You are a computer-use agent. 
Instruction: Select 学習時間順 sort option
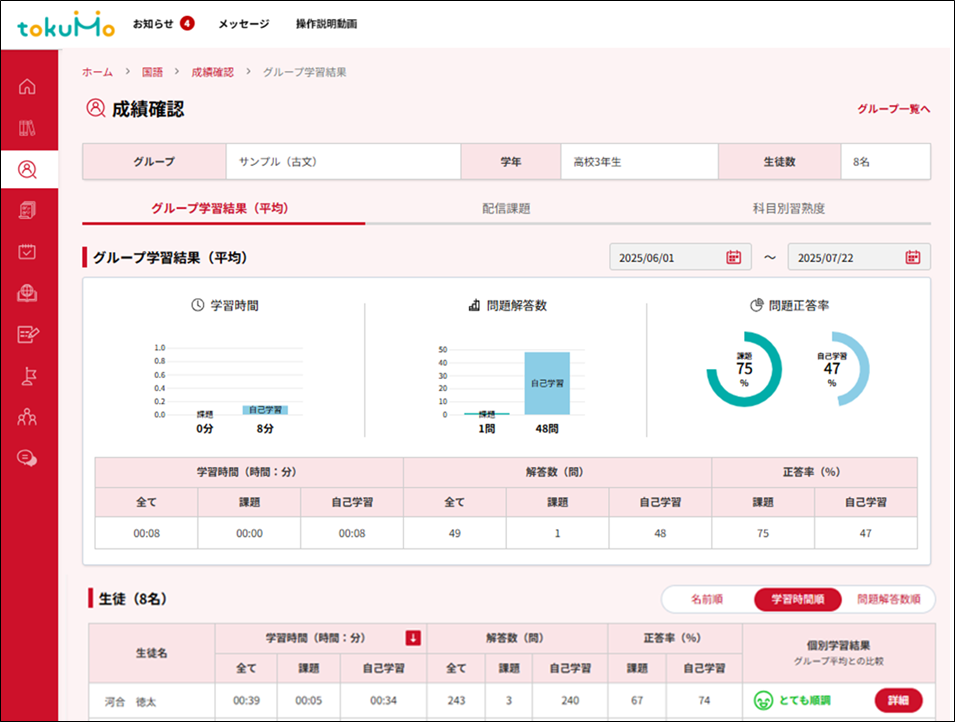pos(797,600)
